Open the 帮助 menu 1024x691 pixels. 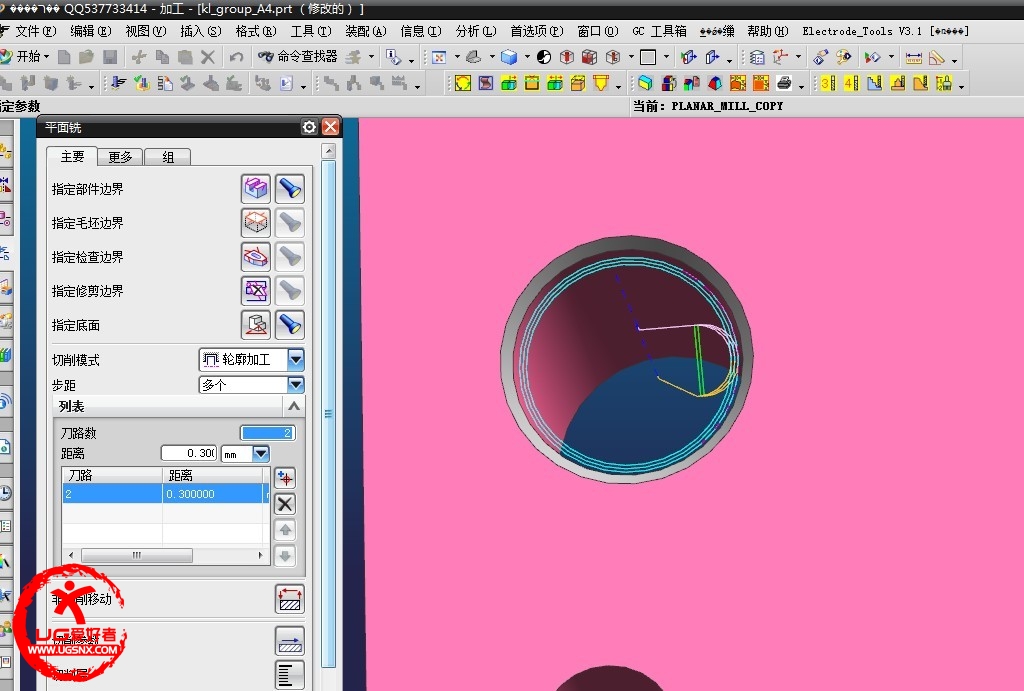(768, 31)
